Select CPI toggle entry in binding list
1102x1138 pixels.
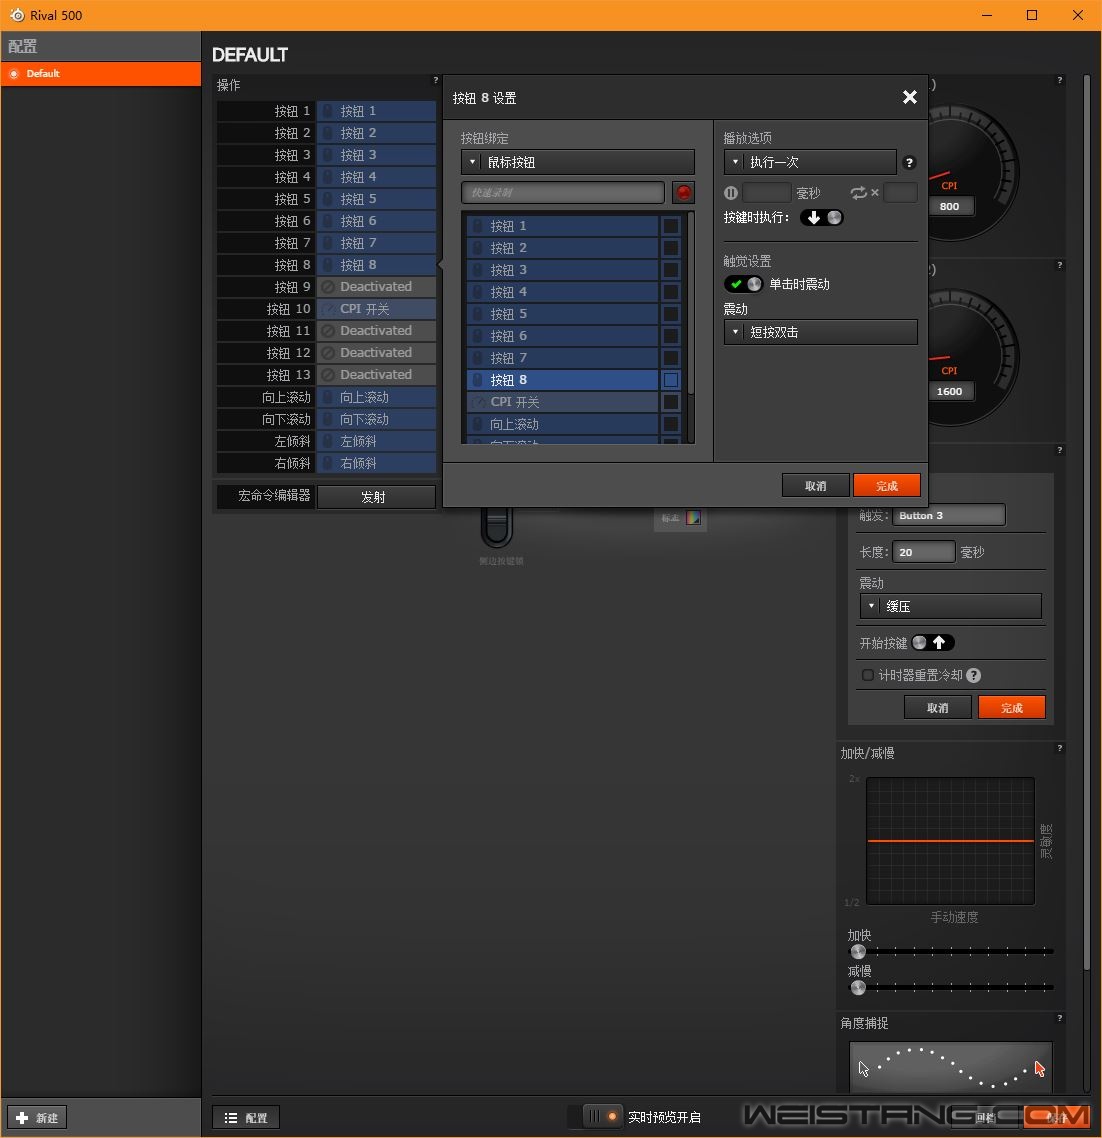tap(563, 402)
